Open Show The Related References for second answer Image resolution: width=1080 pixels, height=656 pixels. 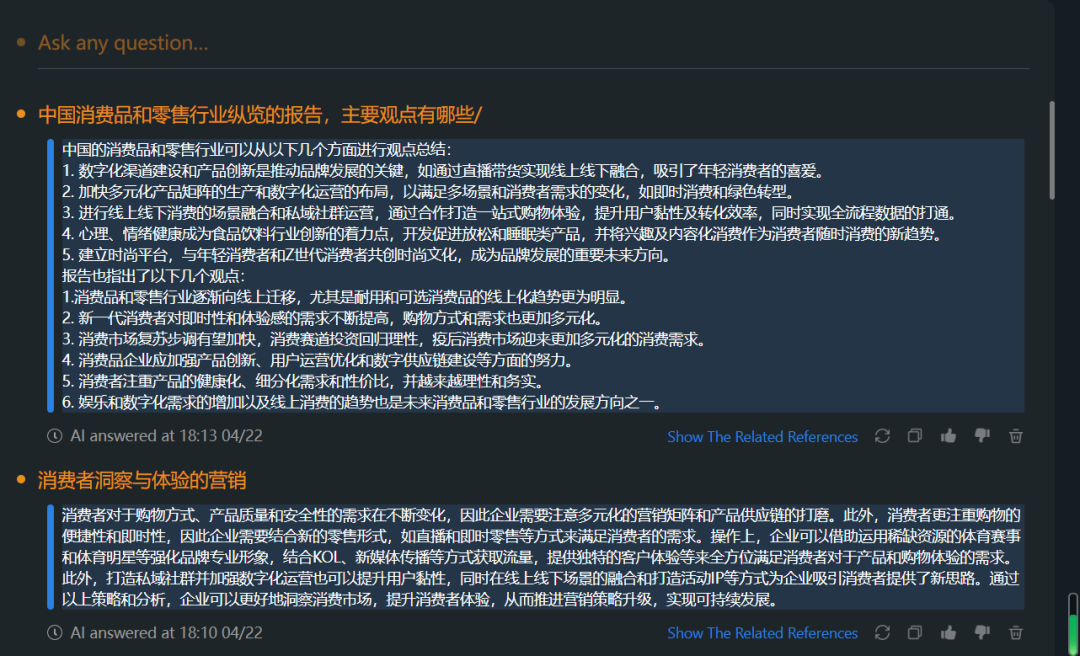[762, 632]
